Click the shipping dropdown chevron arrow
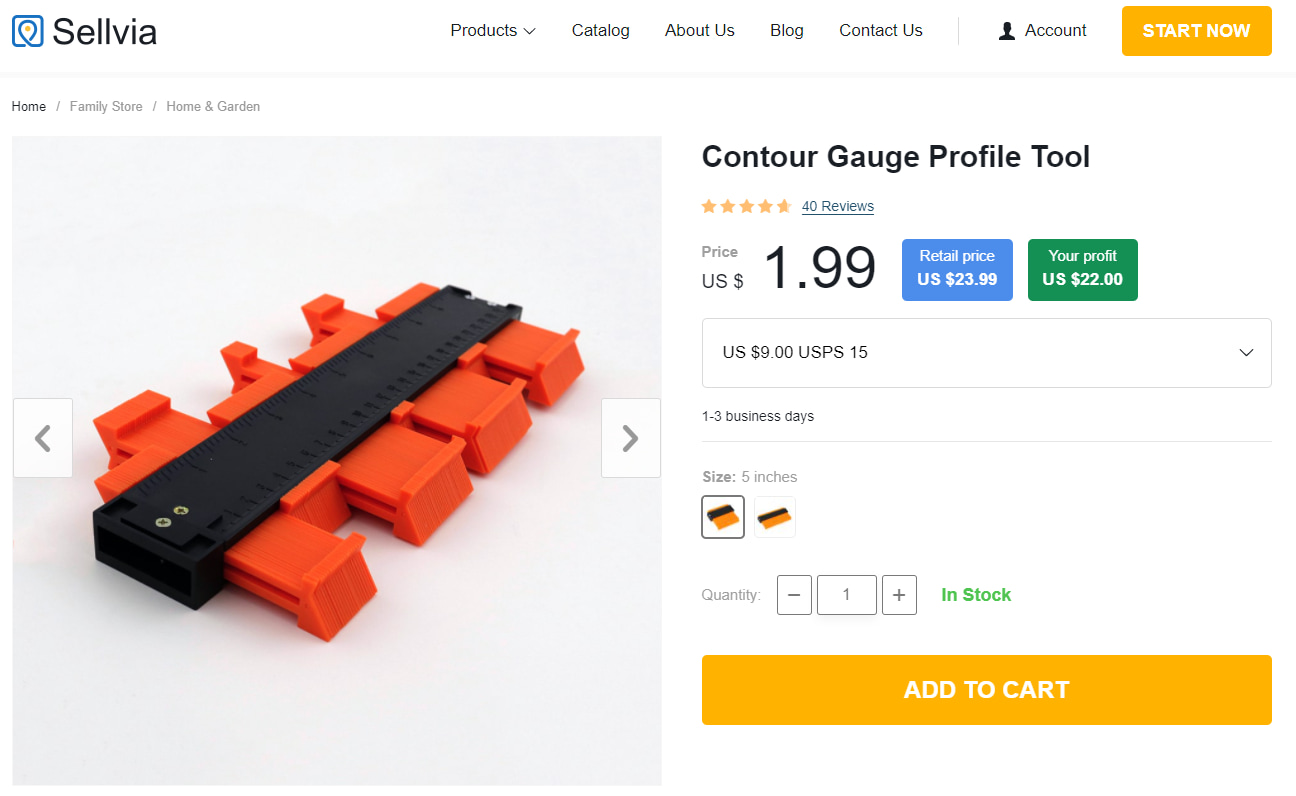The height and width of the screenshot is (796, 1296). click(x=1246, y=353)
